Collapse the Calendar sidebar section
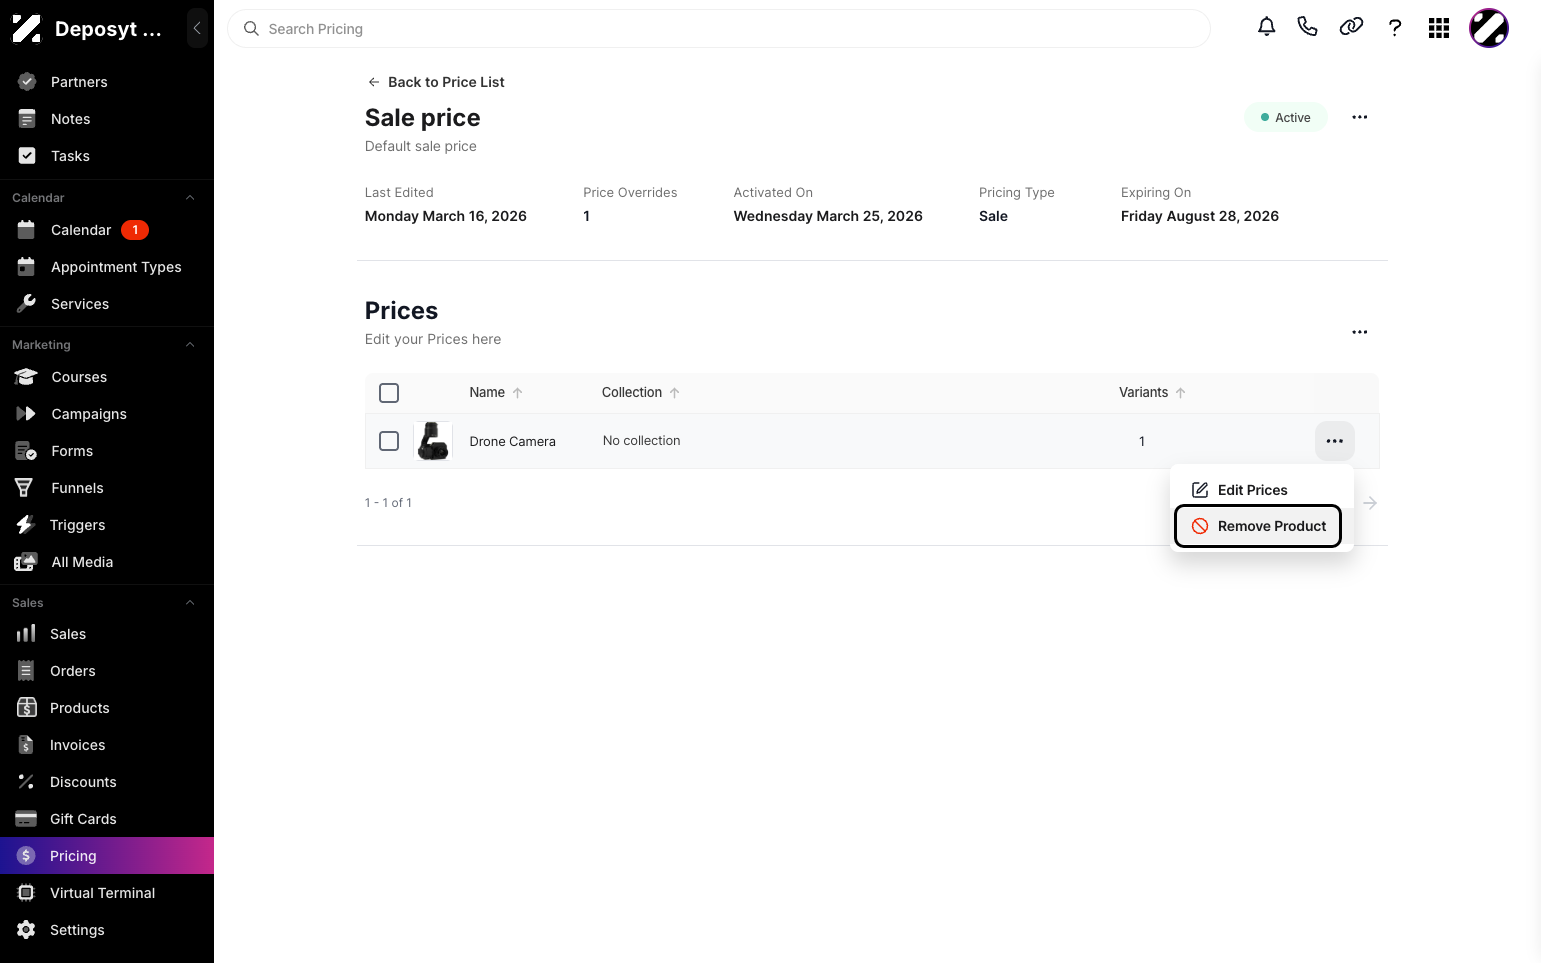 pos(190,198)
